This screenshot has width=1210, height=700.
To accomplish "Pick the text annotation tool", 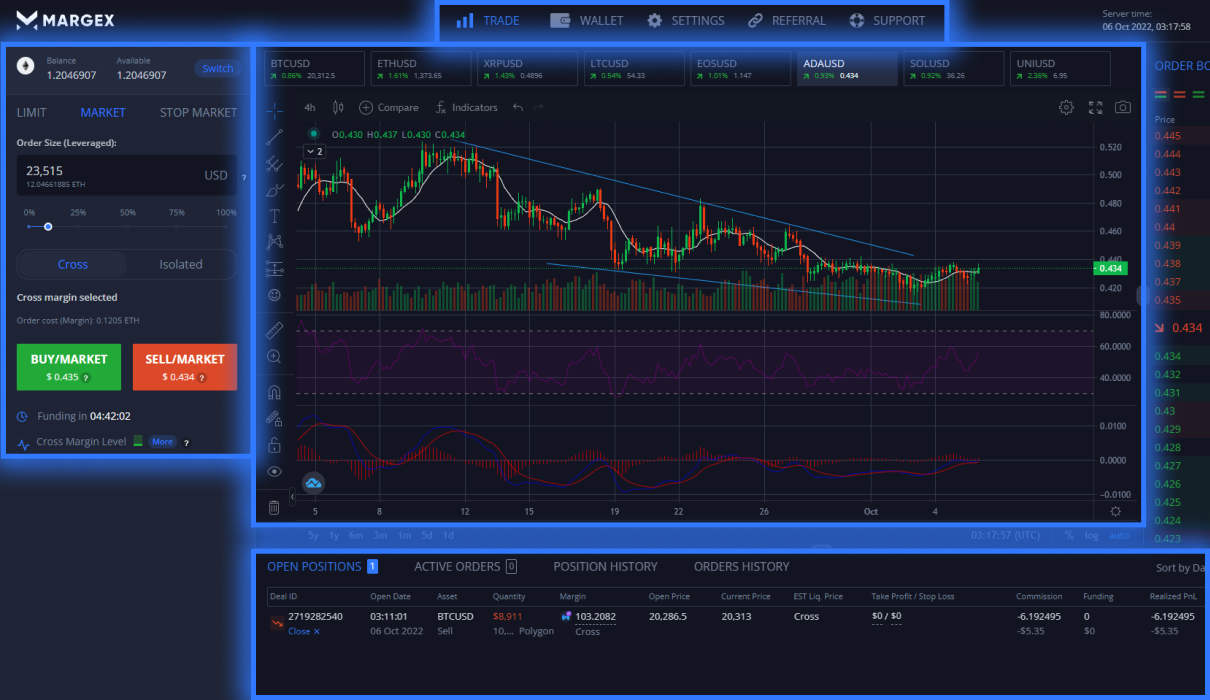I will [274, 216].
